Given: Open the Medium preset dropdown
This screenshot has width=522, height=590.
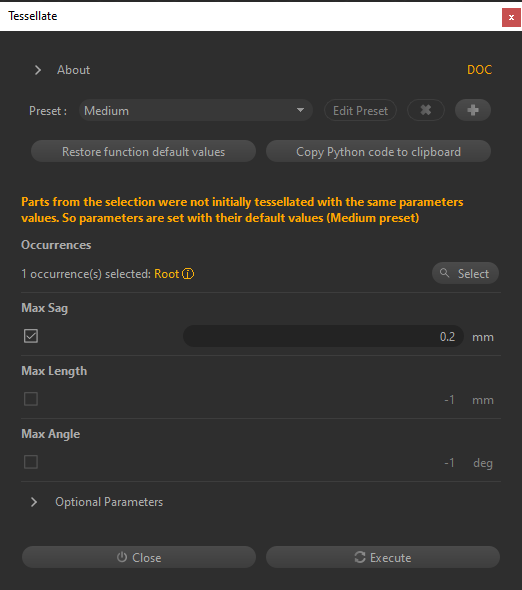Looking at the screenshot, I should coord(196,110).
